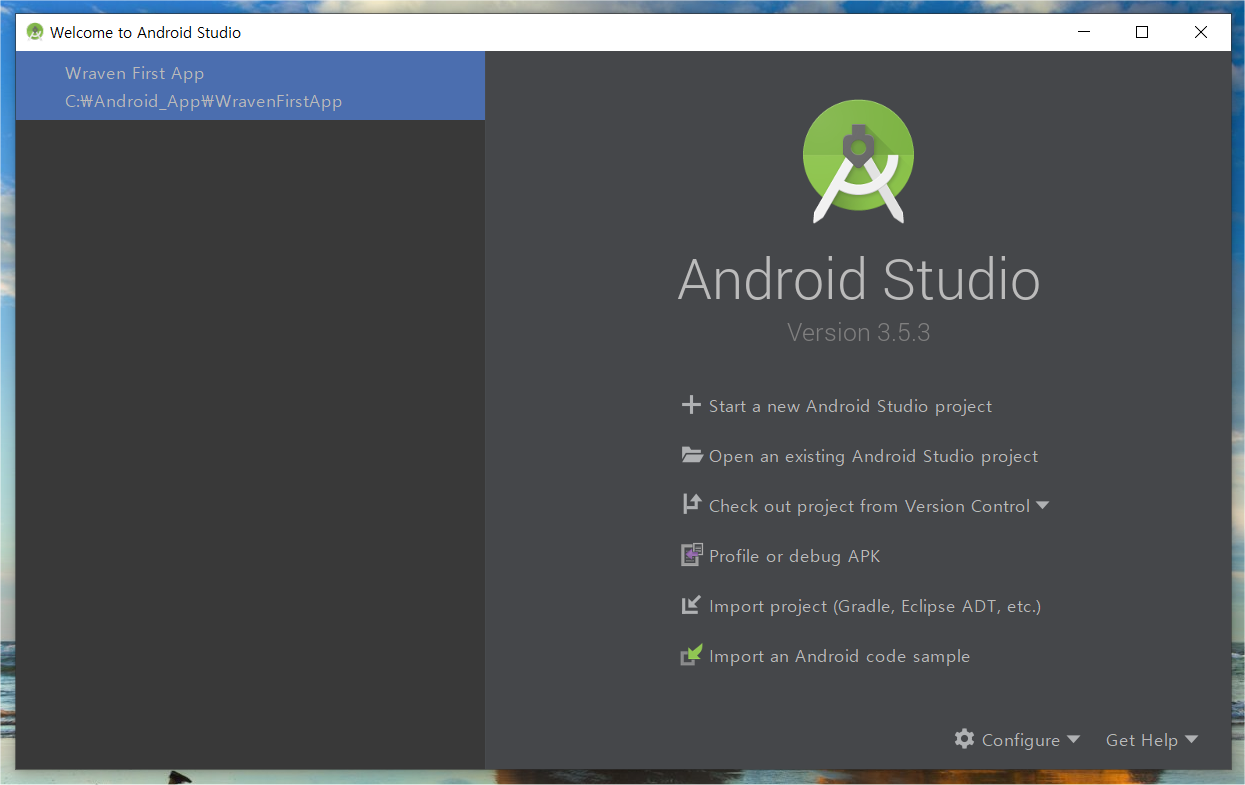
Task: Open recent project Wraven First App
Action: click(x=250, y=86)
